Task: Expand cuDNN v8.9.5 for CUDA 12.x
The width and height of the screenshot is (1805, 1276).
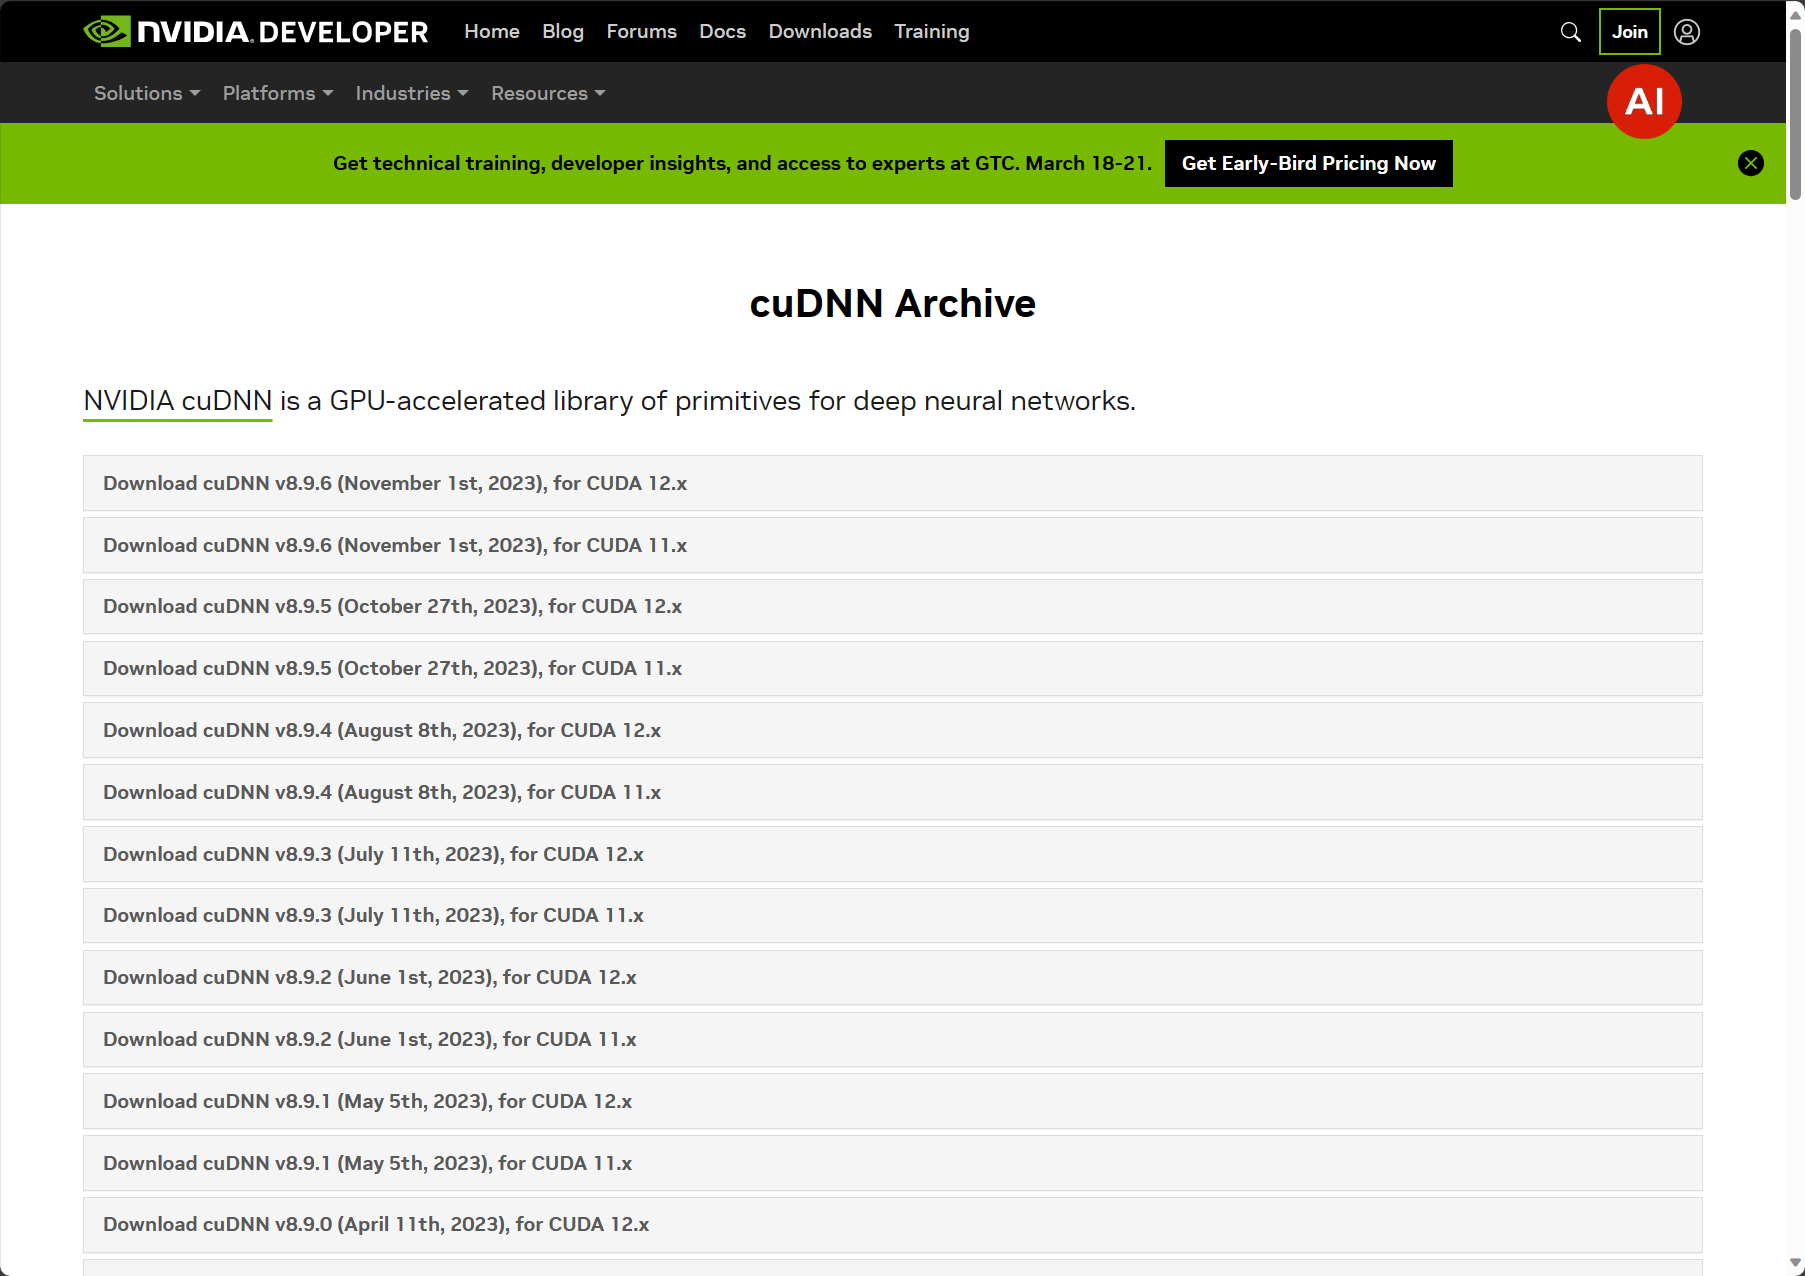Action: pos(893,606)
